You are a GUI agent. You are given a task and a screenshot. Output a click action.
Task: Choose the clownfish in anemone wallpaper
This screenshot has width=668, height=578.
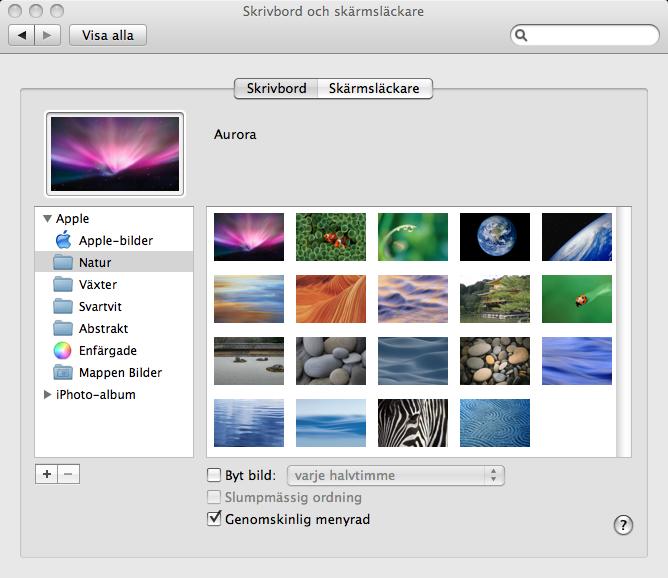click(x=331, y=237)
